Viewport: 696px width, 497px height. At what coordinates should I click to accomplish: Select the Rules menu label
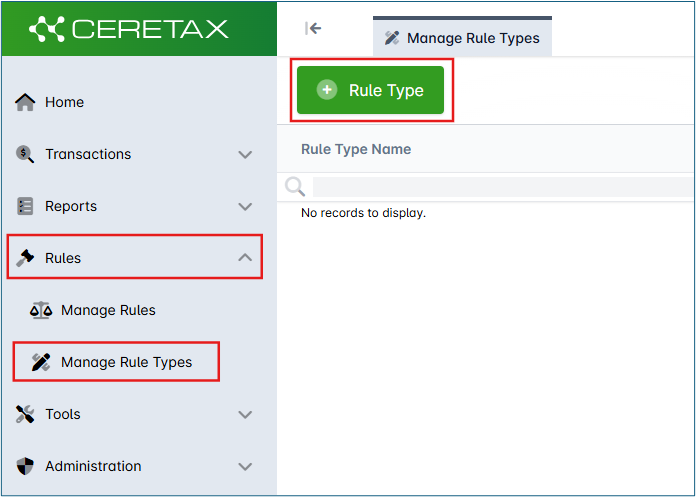[x=63, y=258]
